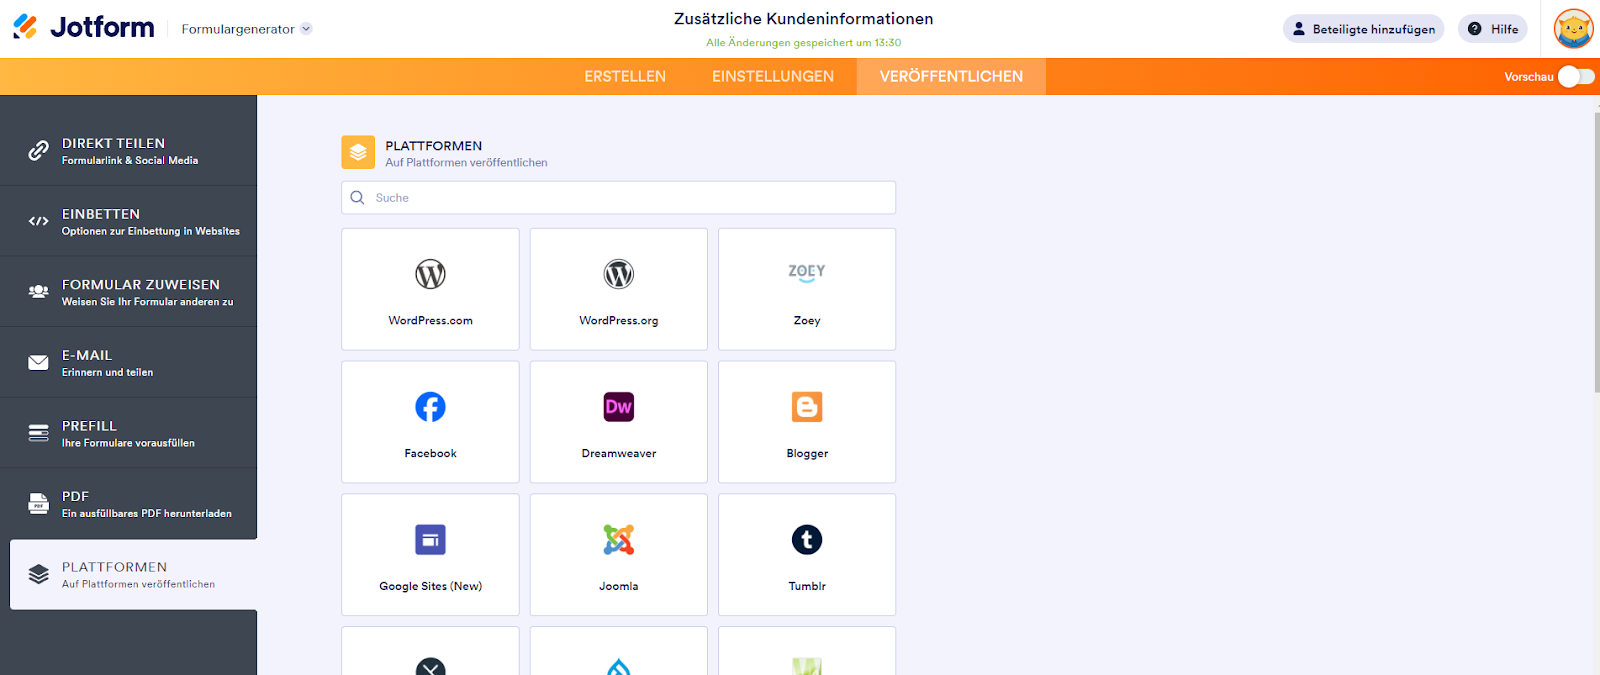Click the Jotform logo
This screenshot has height=675, width=1600.
(x=84, y=28)
